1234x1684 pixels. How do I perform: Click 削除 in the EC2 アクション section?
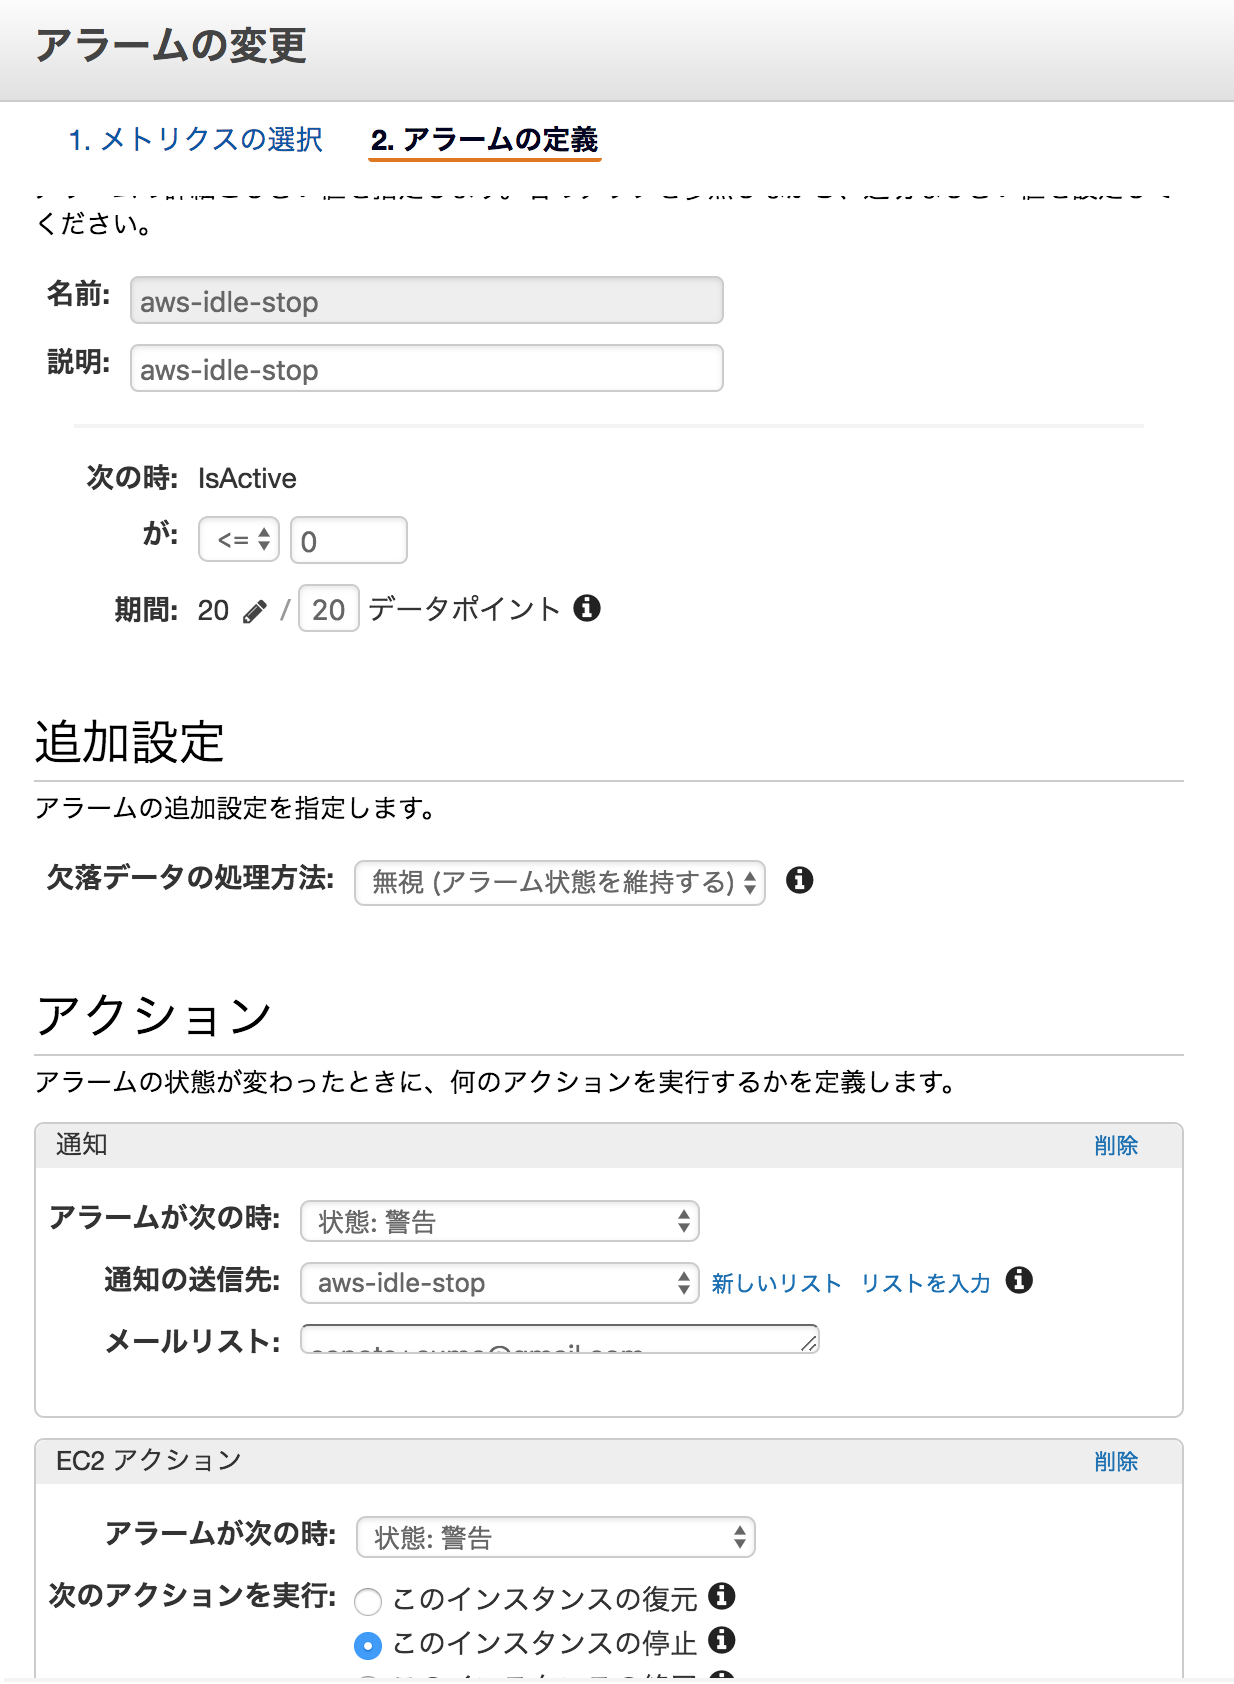tap(1116, 1461)
